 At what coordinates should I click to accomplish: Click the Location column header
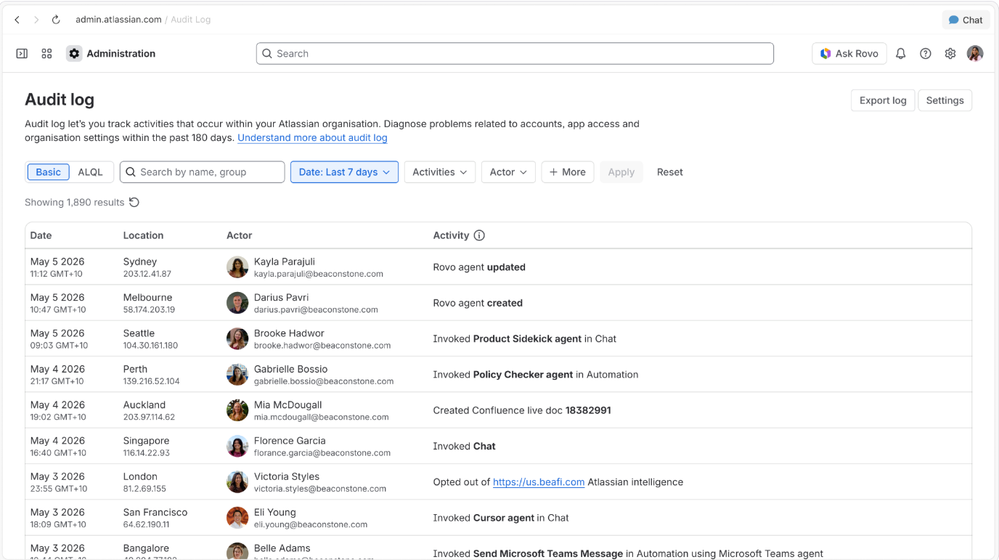143,236
